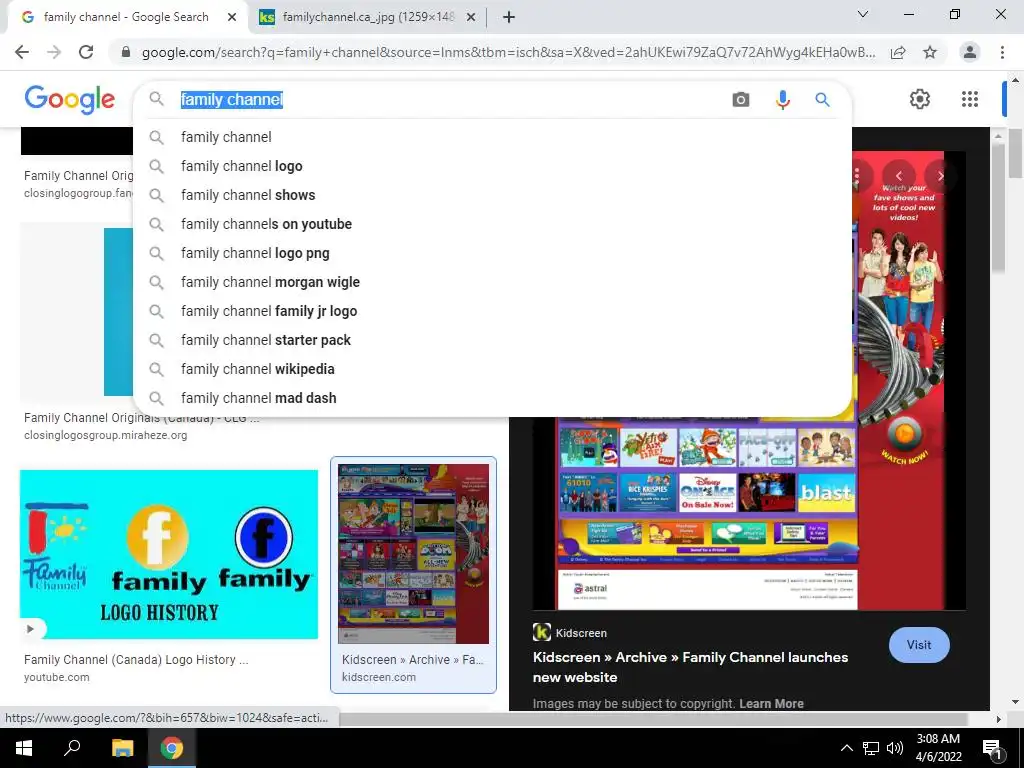This screenshot has height=768, width=1024.
Task: Open the network tray icon
Action: click(x=871, y=748)
